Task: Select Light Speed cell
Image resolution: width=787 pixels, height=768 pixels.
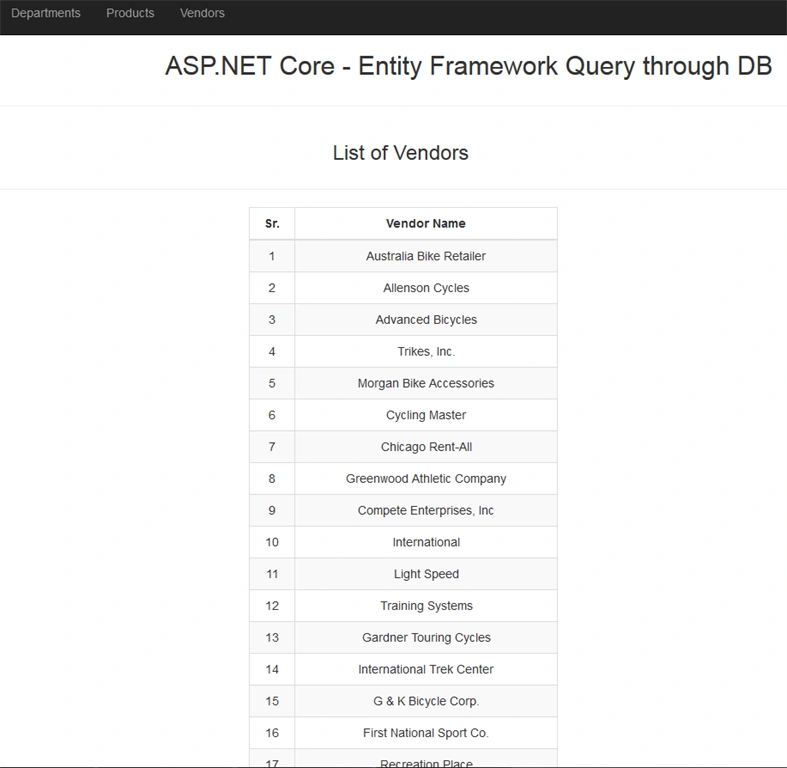Action: click(x=426, y=574)
